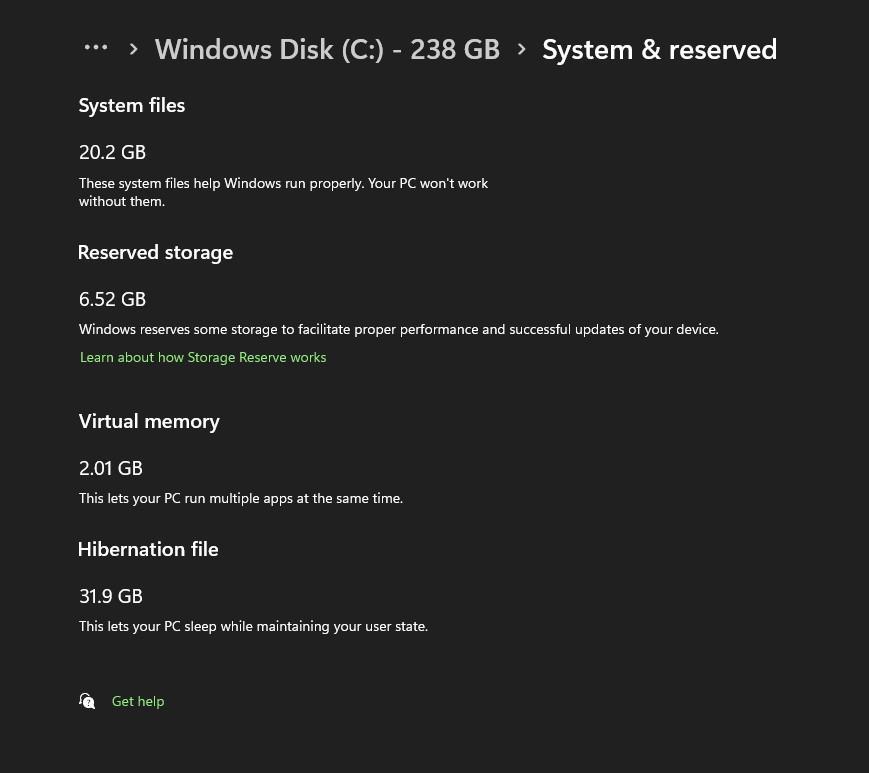Screen dimensions: 869x773
Task: Open the breadcrumb ellipsis menu
Action: pos(96,48)
